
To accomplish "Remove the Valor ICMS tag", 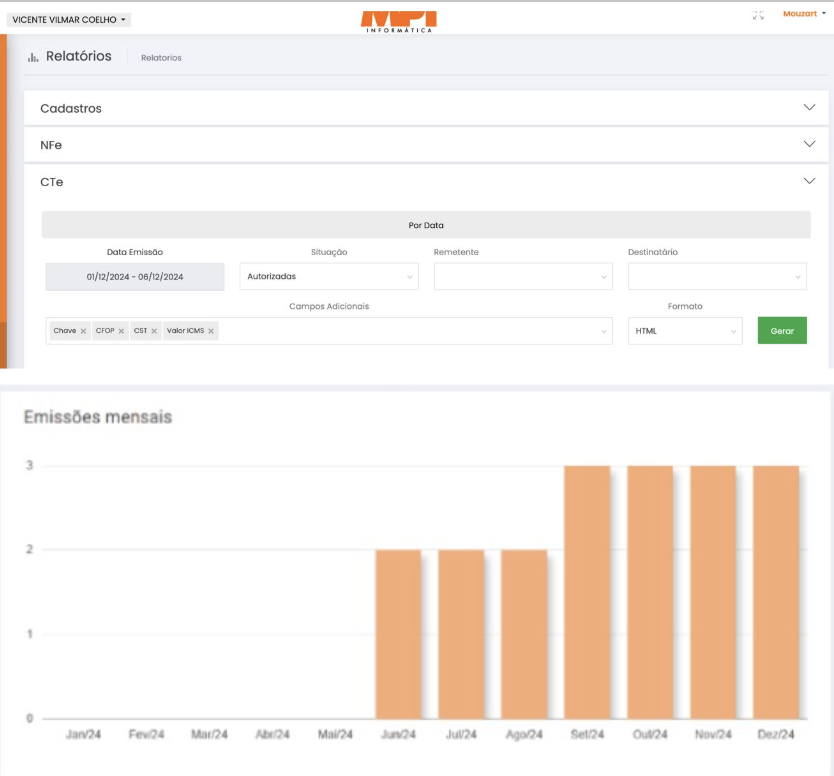I will tap(211, 331).
